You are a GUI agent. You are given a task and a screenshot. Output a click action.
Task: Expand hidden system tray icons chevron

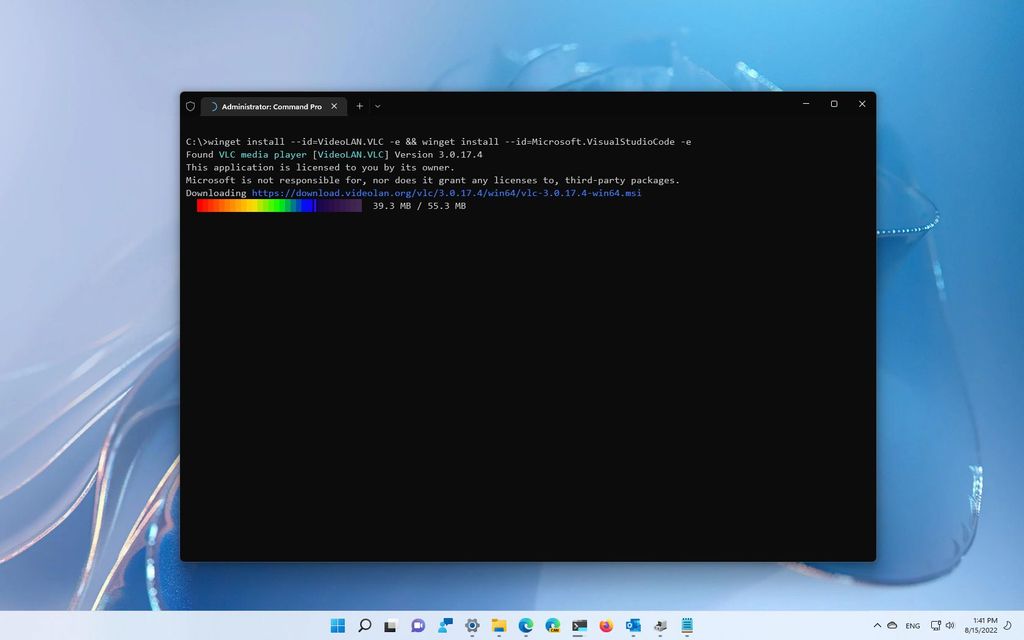click(877, 626)
